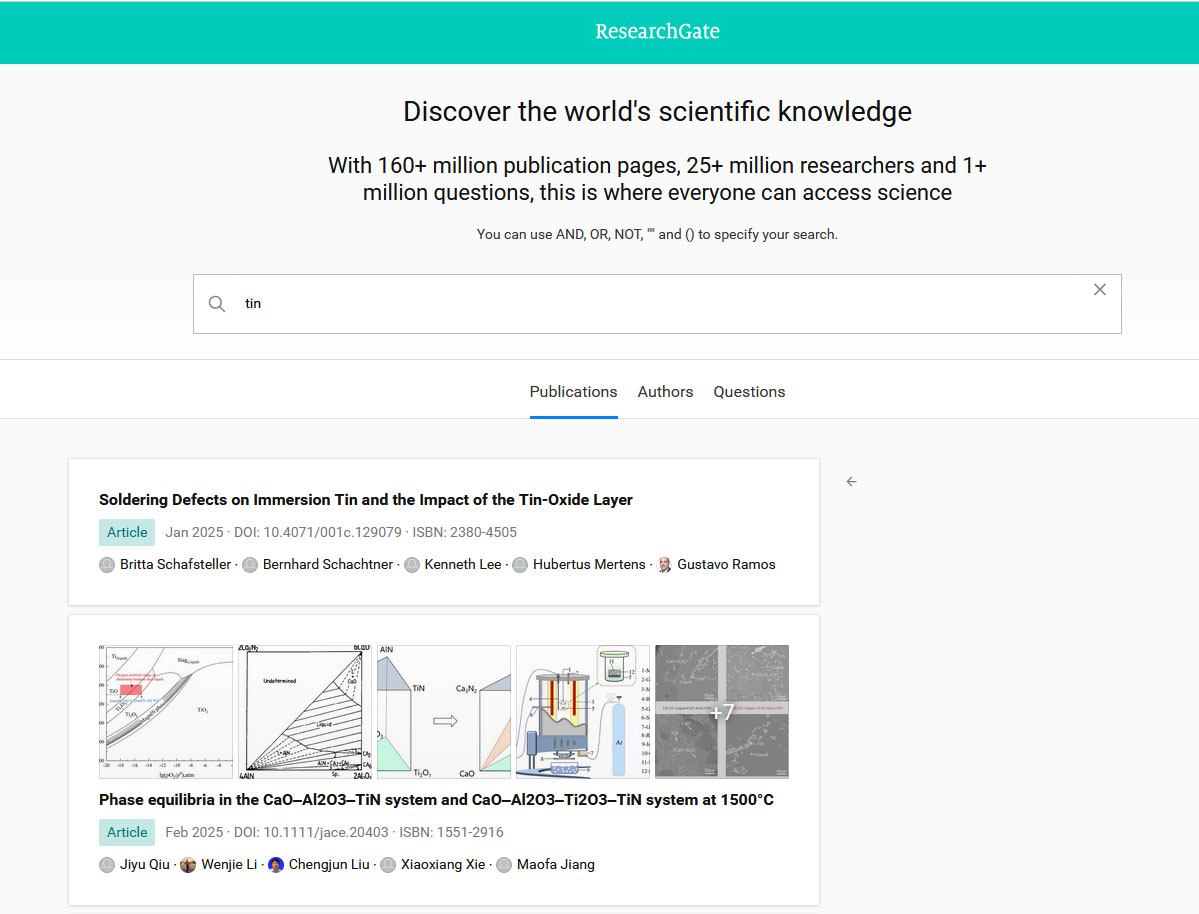Open the AlN-TiN-CaO prism diagram thumbnail
The image size is (1199, 914).
click(x=444, y=712)
